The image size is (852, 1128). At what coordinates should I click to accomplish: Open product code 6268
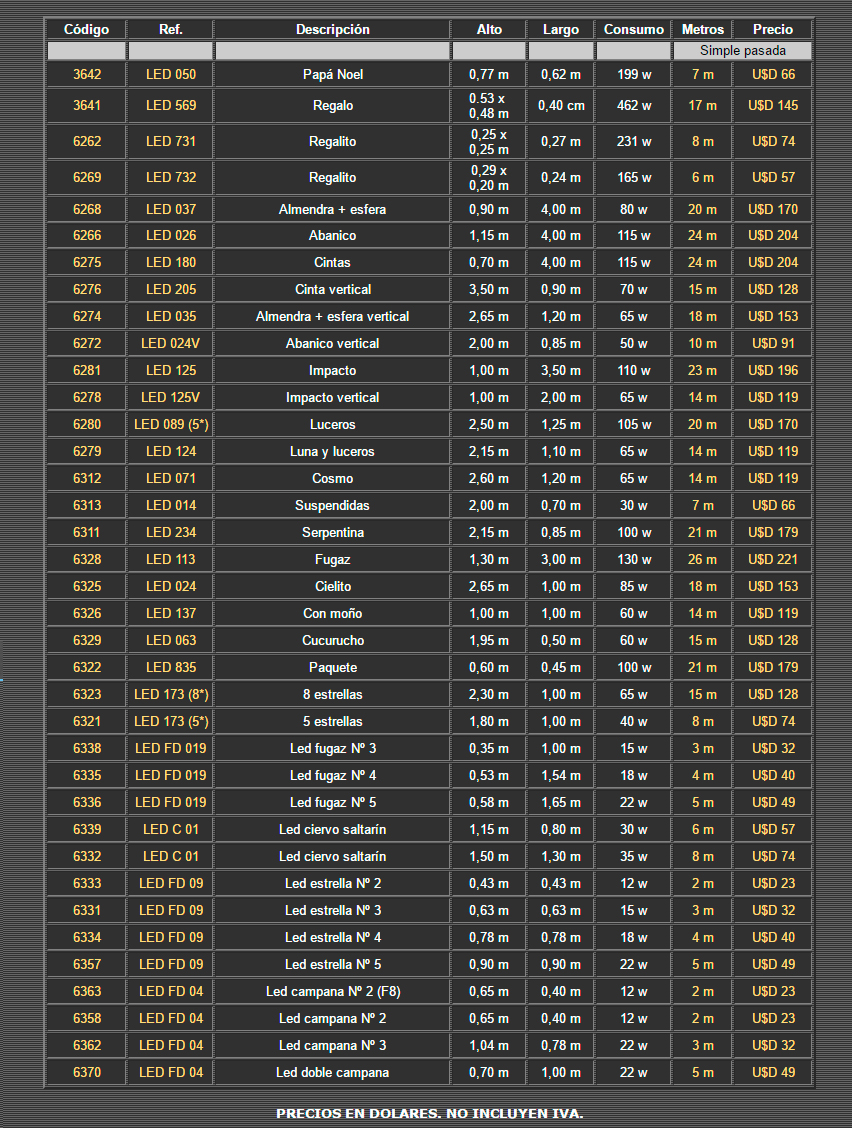click(x=87, y=209)
